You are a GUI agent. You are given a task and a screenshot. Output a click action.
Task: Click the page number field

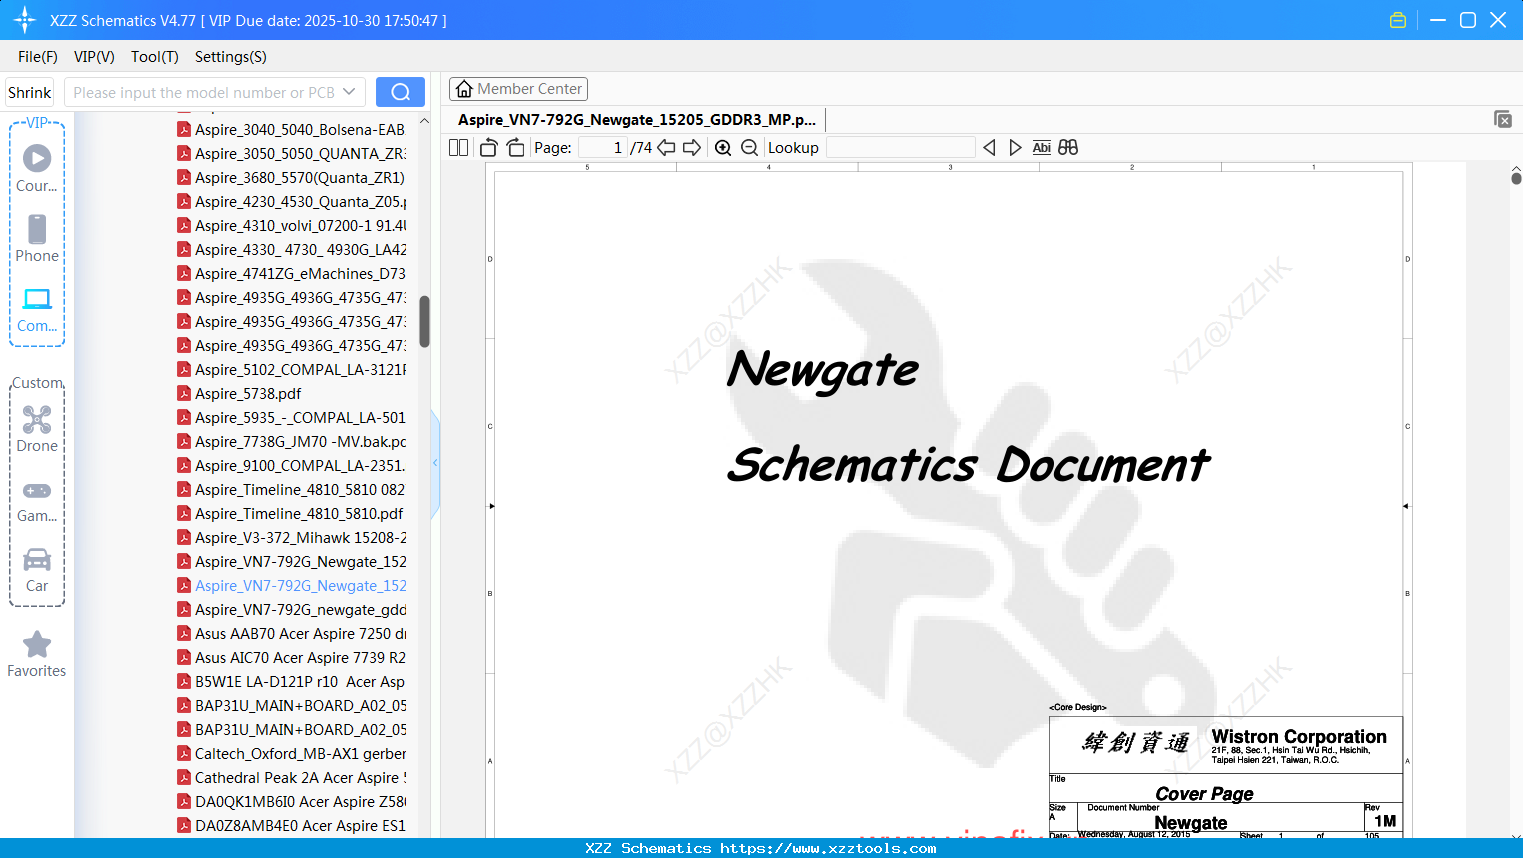point(603,148)
